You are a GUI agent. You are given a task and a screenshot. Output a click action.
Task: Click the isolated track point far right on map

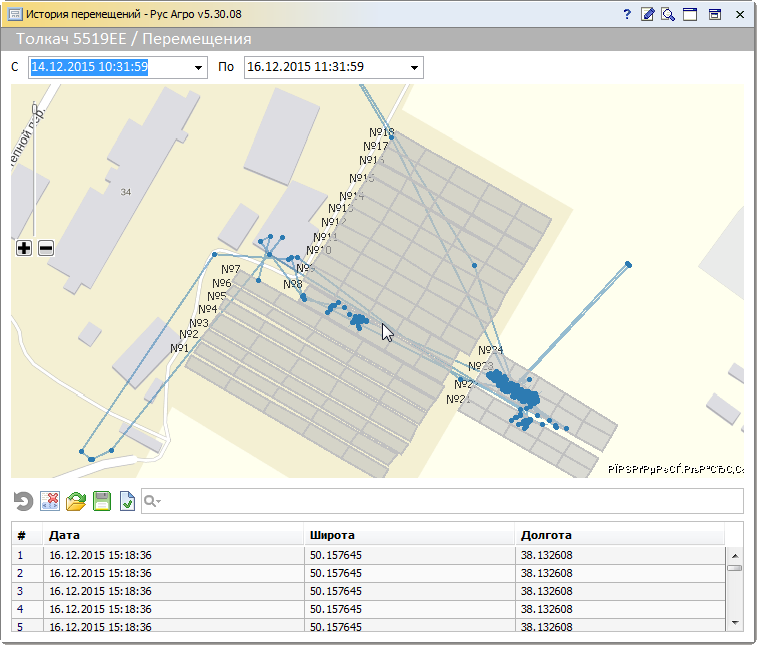(628, 264)
